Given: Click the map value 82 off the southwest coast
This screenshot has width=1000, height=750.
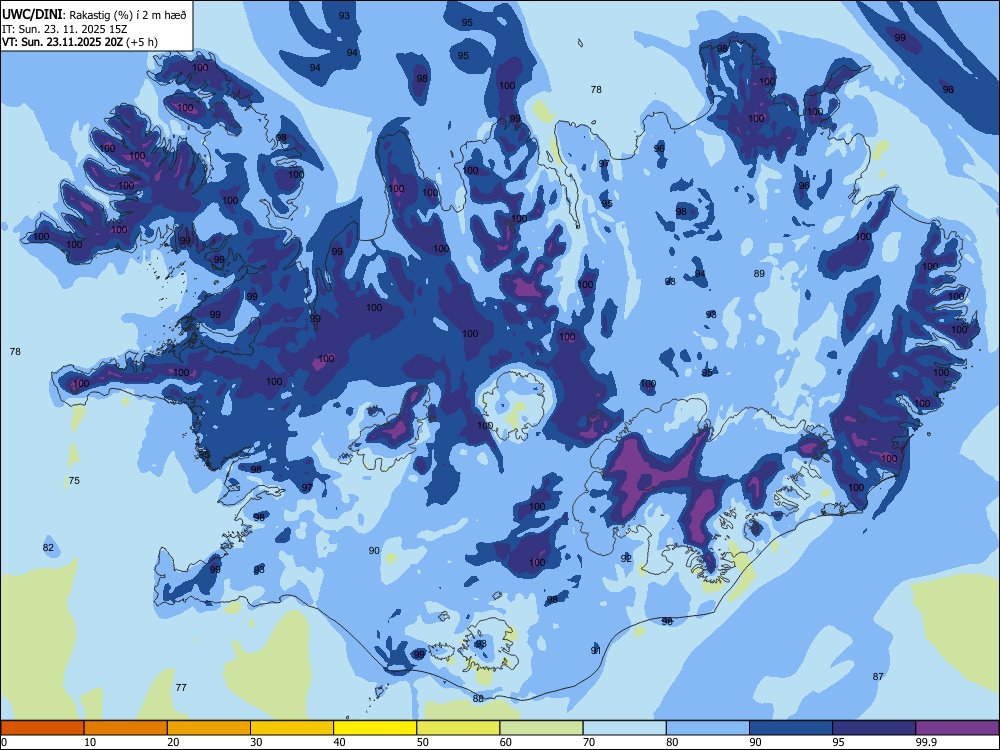Looking at the screenshot, I should point(48,547).
